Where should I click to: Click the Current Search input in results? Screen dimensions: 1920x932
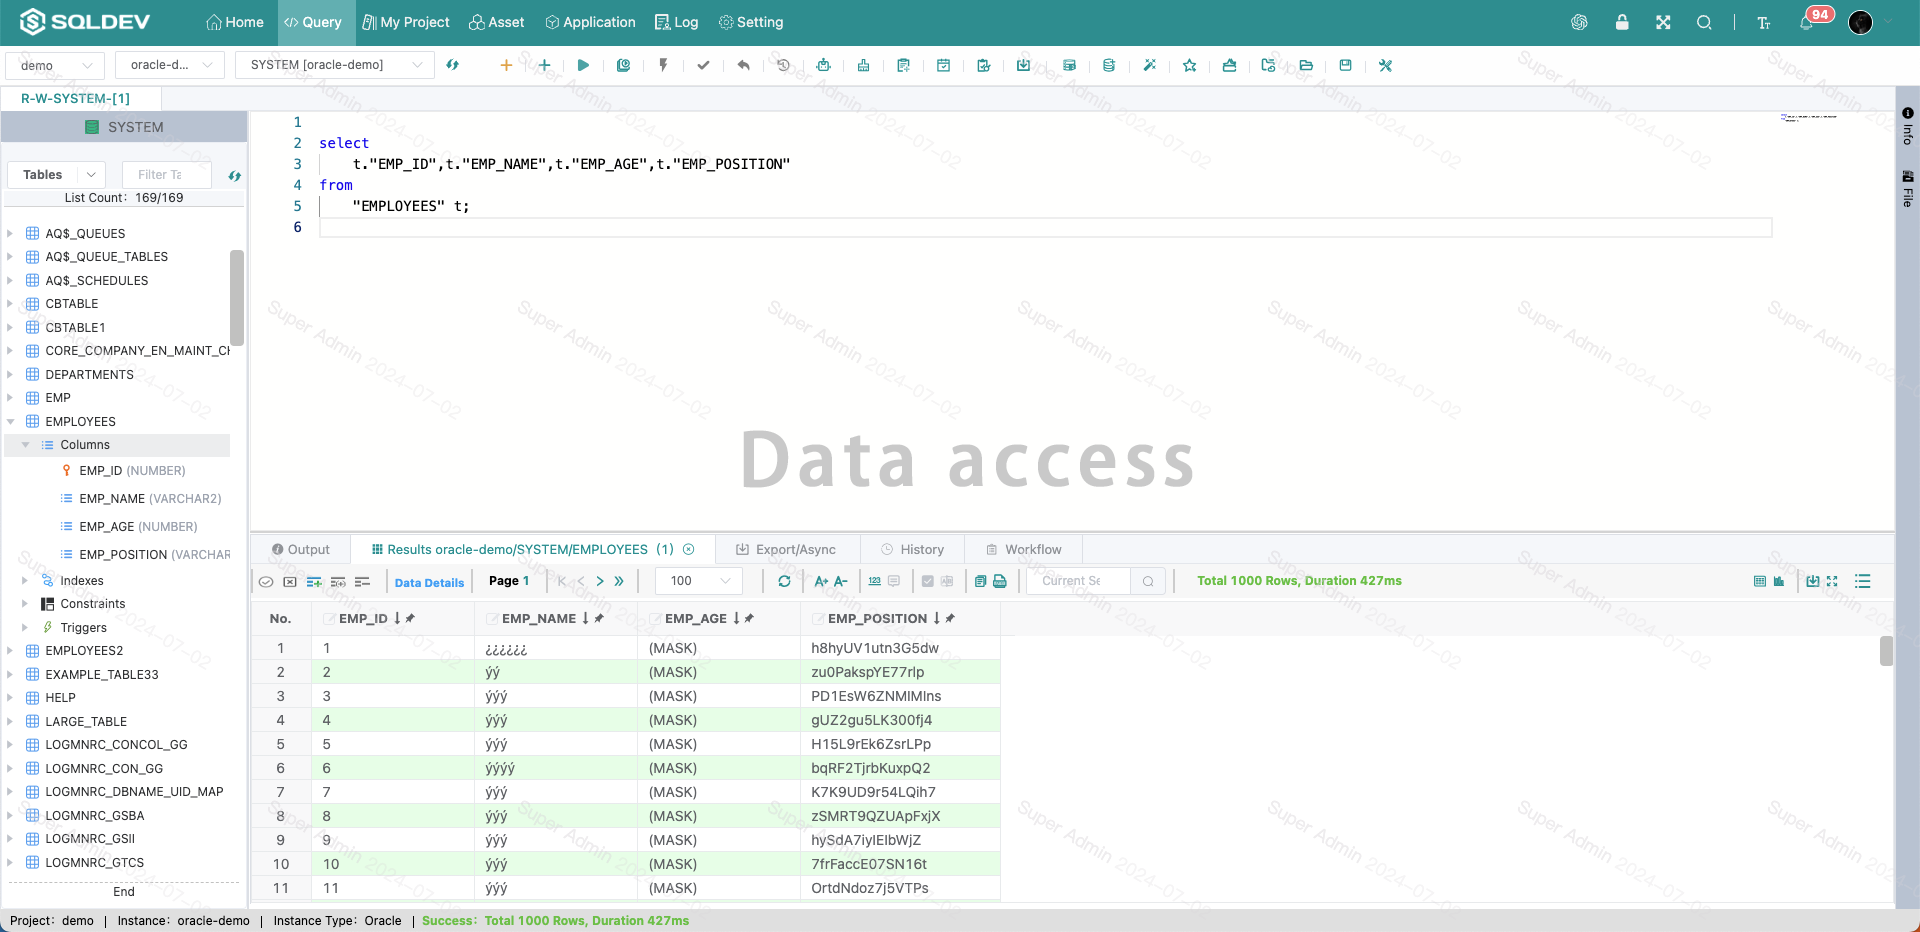click(x=1079, y=581)
